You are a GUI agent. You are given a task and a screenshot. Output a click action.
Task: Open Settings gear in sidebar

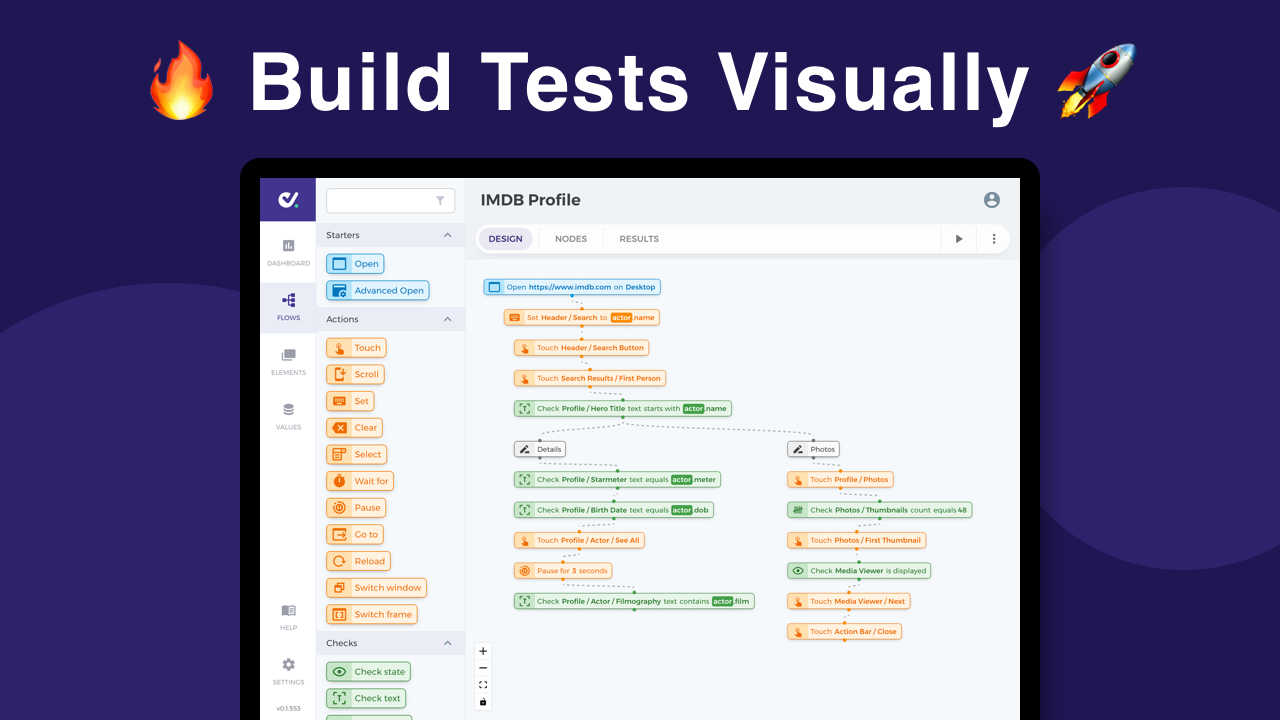(288, 671)
